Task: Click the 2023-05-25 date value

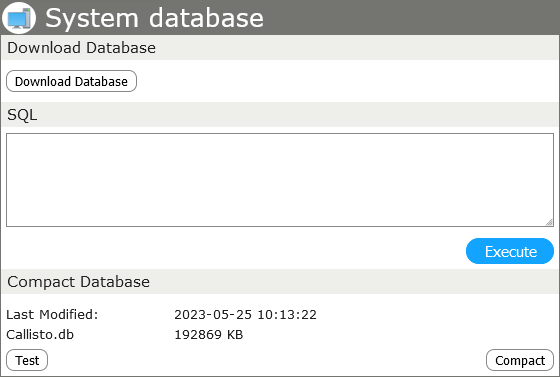Action: pos(213,315)
